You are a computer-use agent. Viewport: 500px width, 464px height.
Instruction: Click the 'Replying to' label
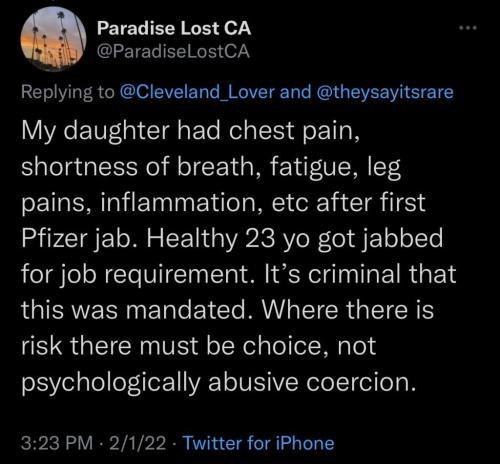68,92
